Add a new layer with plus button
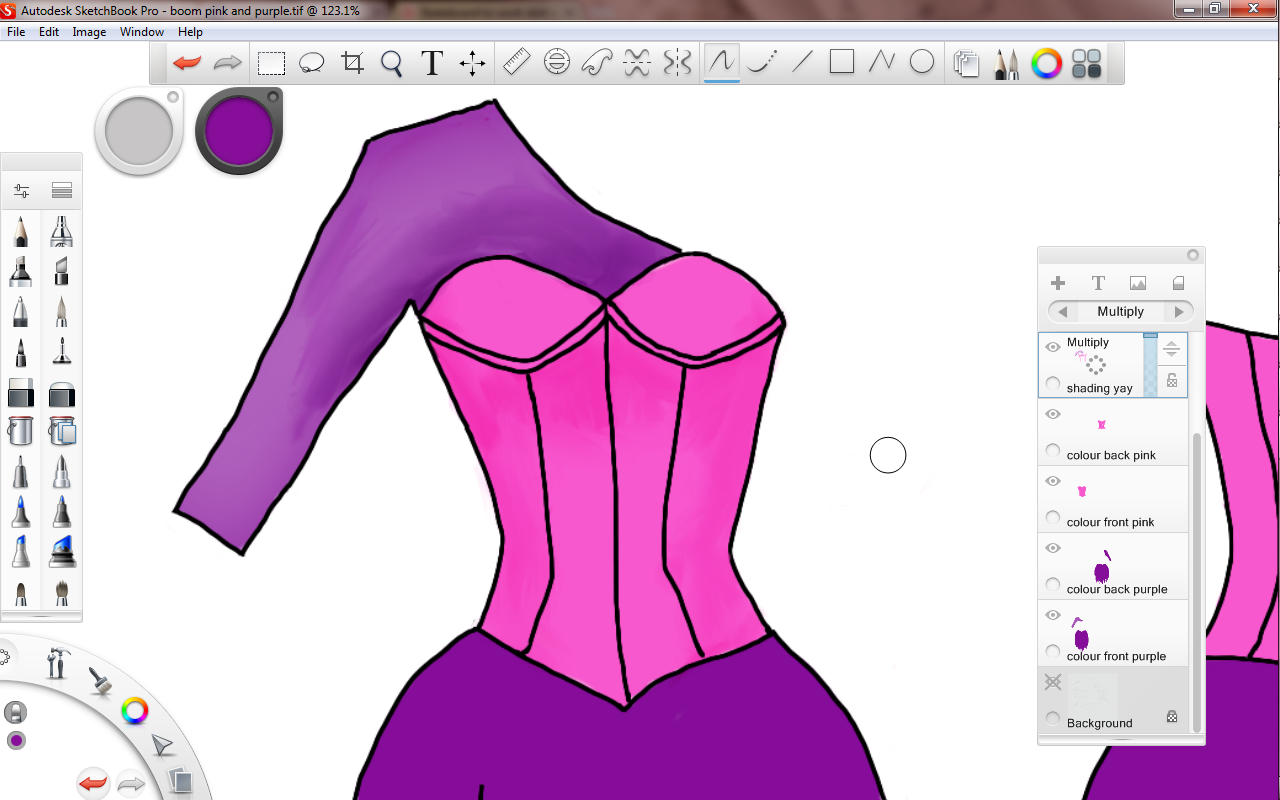1280x800 pixels. 1058,283
